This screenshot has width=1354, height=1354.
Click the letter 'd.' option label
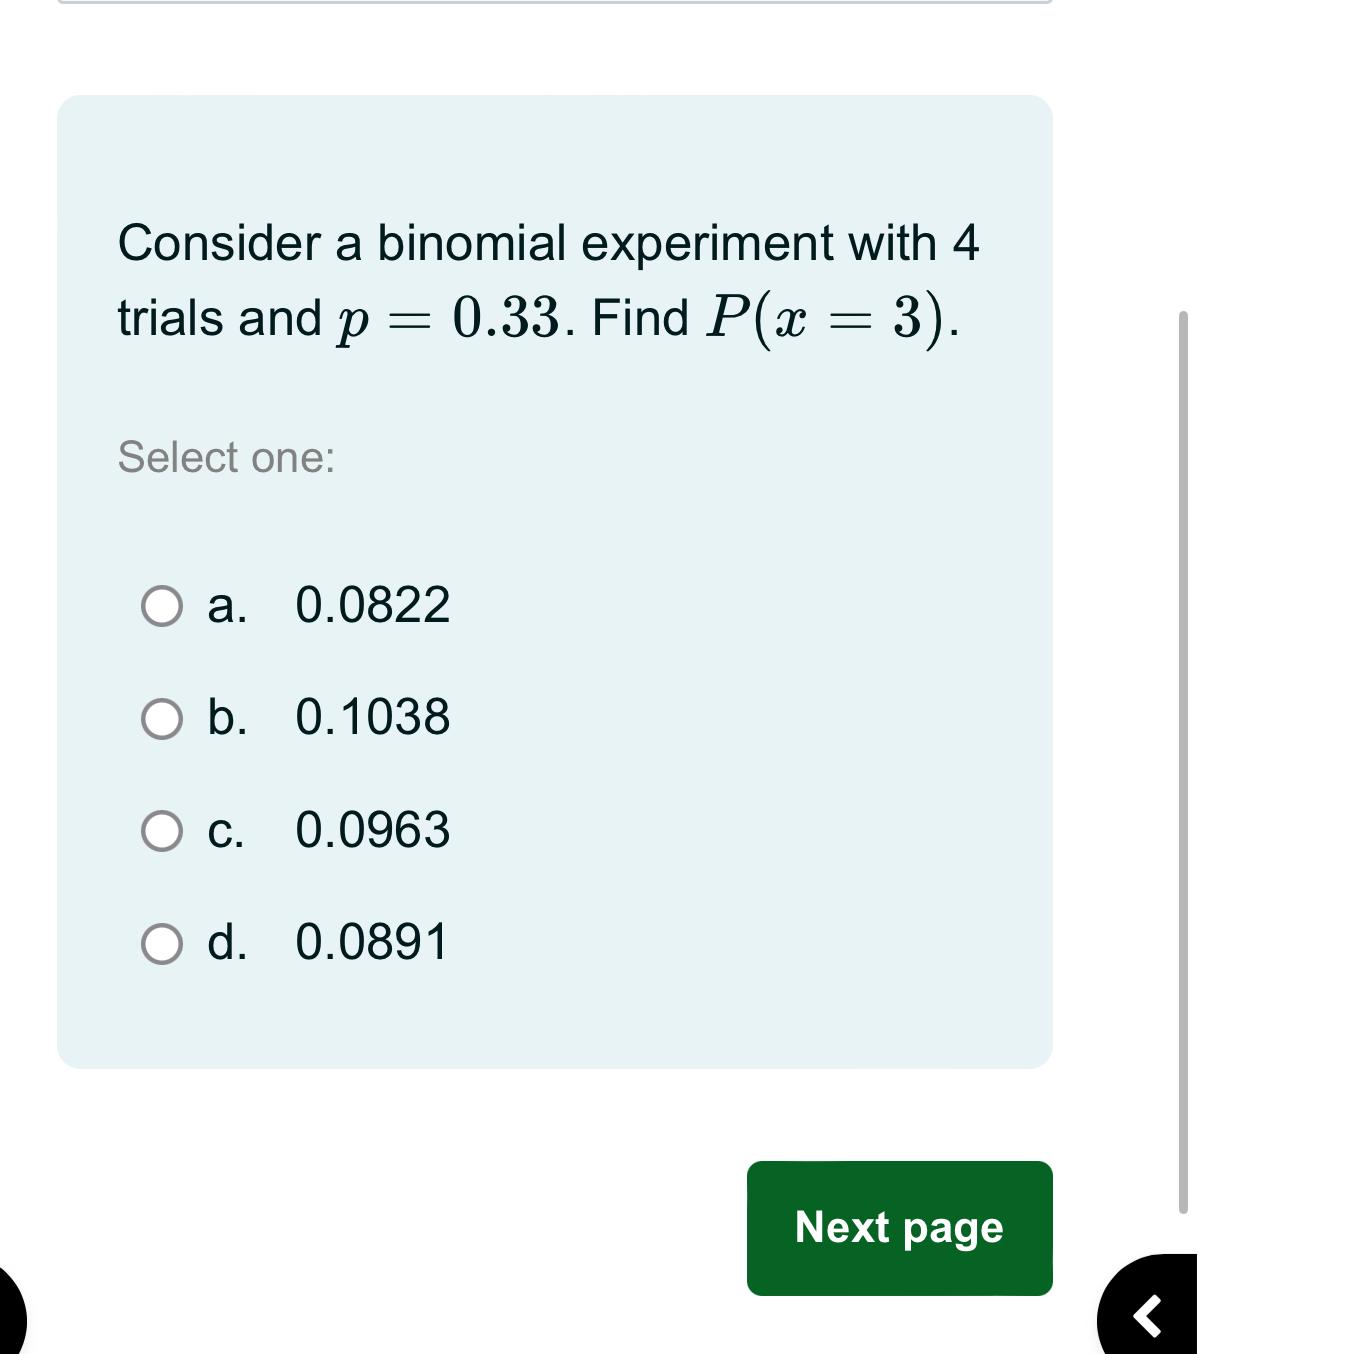pos(227,942)
